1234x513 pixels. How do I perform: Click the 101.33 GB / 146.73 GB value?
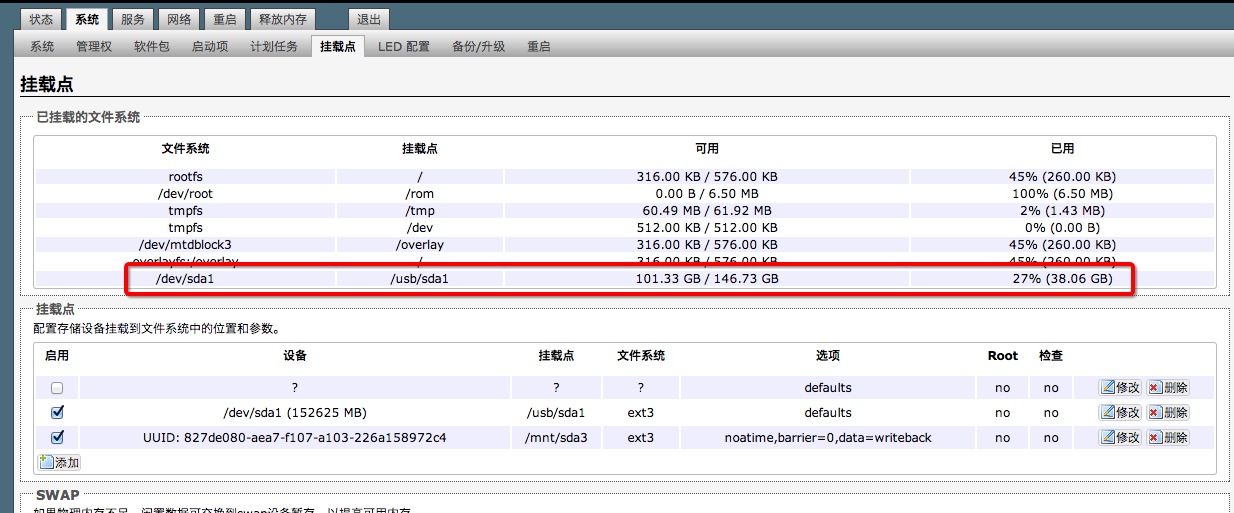[x=707, y=278]
